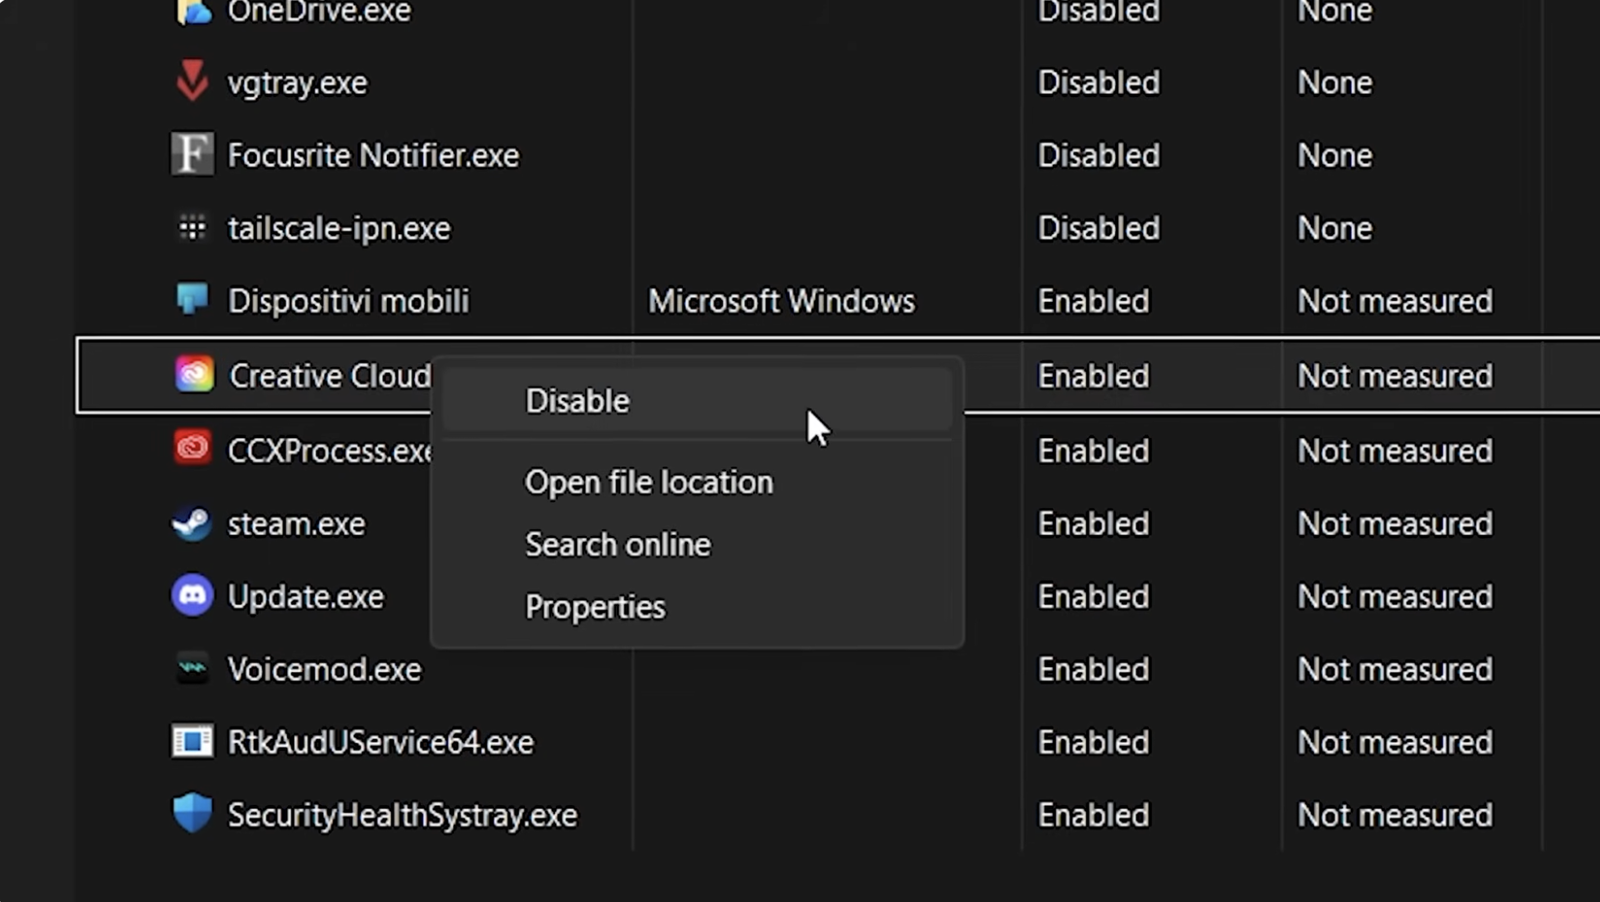Viewport: 1600px width, 902px height.
Task: Click the vgtray.exe red icon
Action: 192,82
